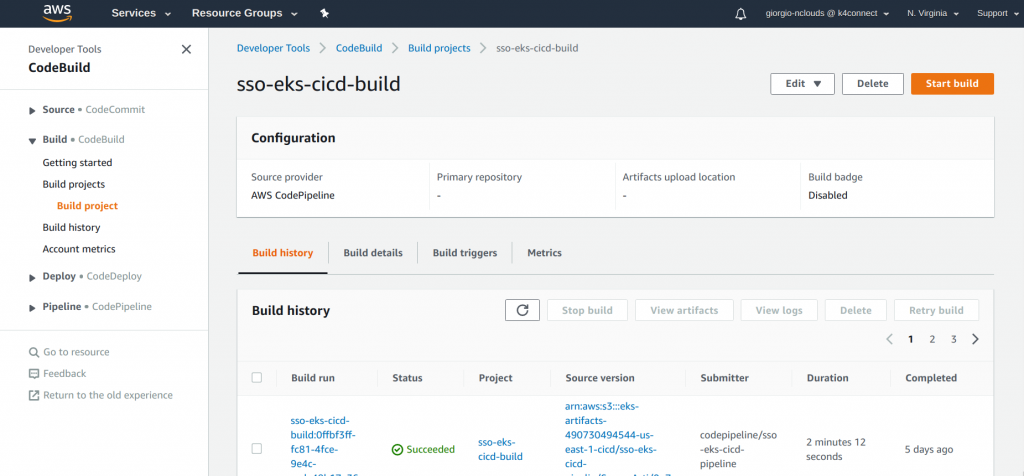Open Build history sidebar item

tap(71, 227)
